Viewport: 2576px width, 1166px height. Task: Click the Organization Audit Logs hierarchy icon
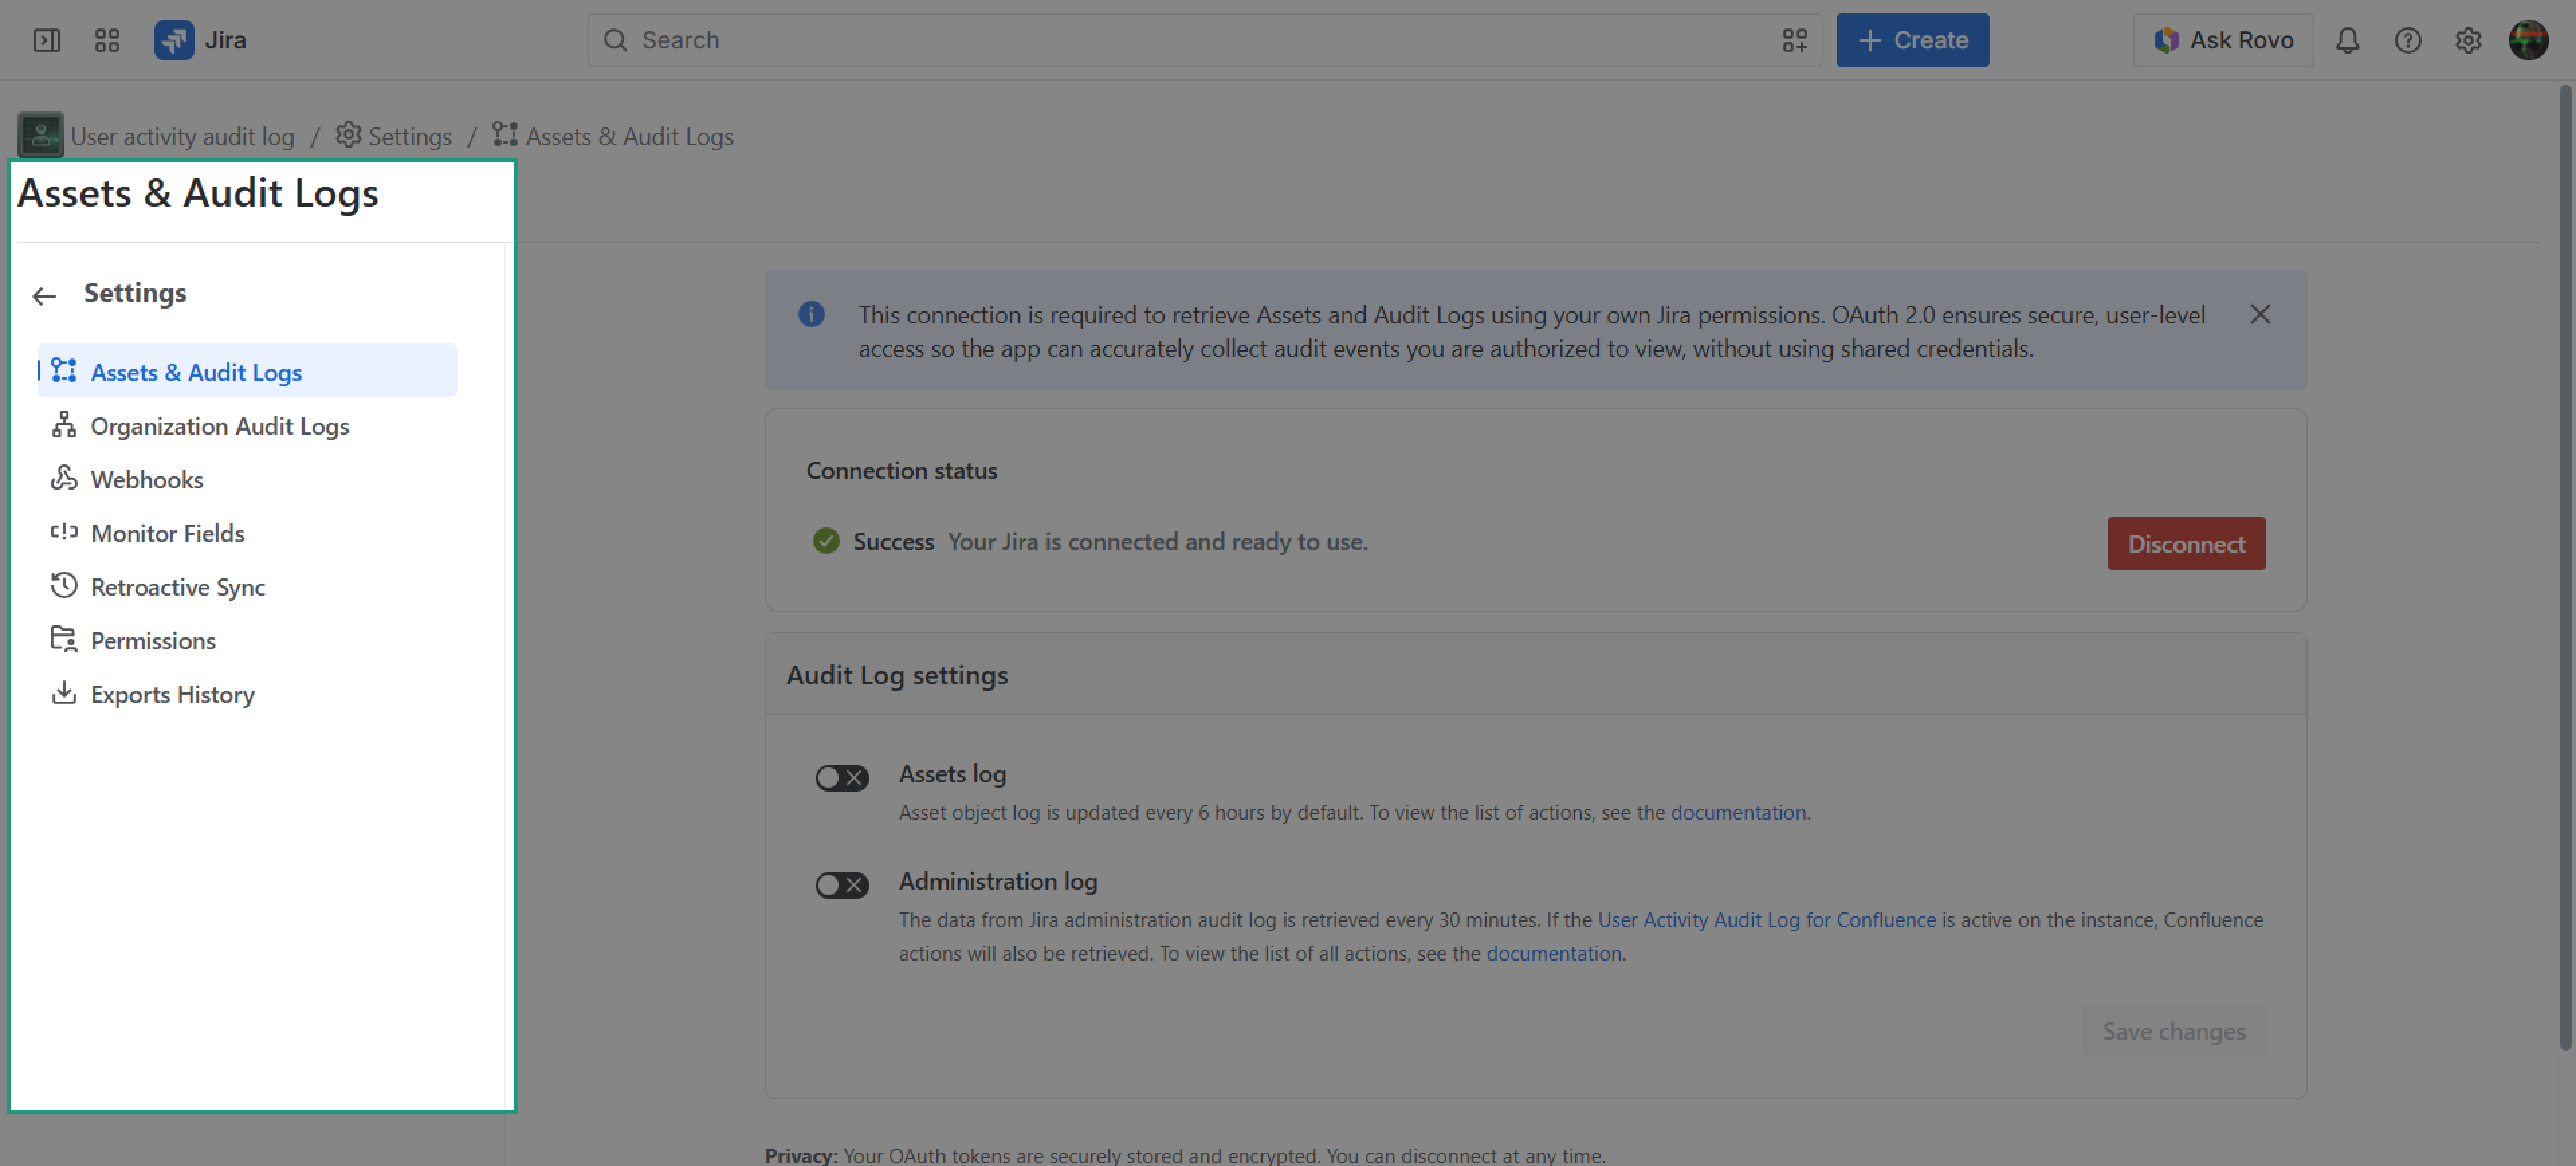pyautogui.click(x=64, y=424)
